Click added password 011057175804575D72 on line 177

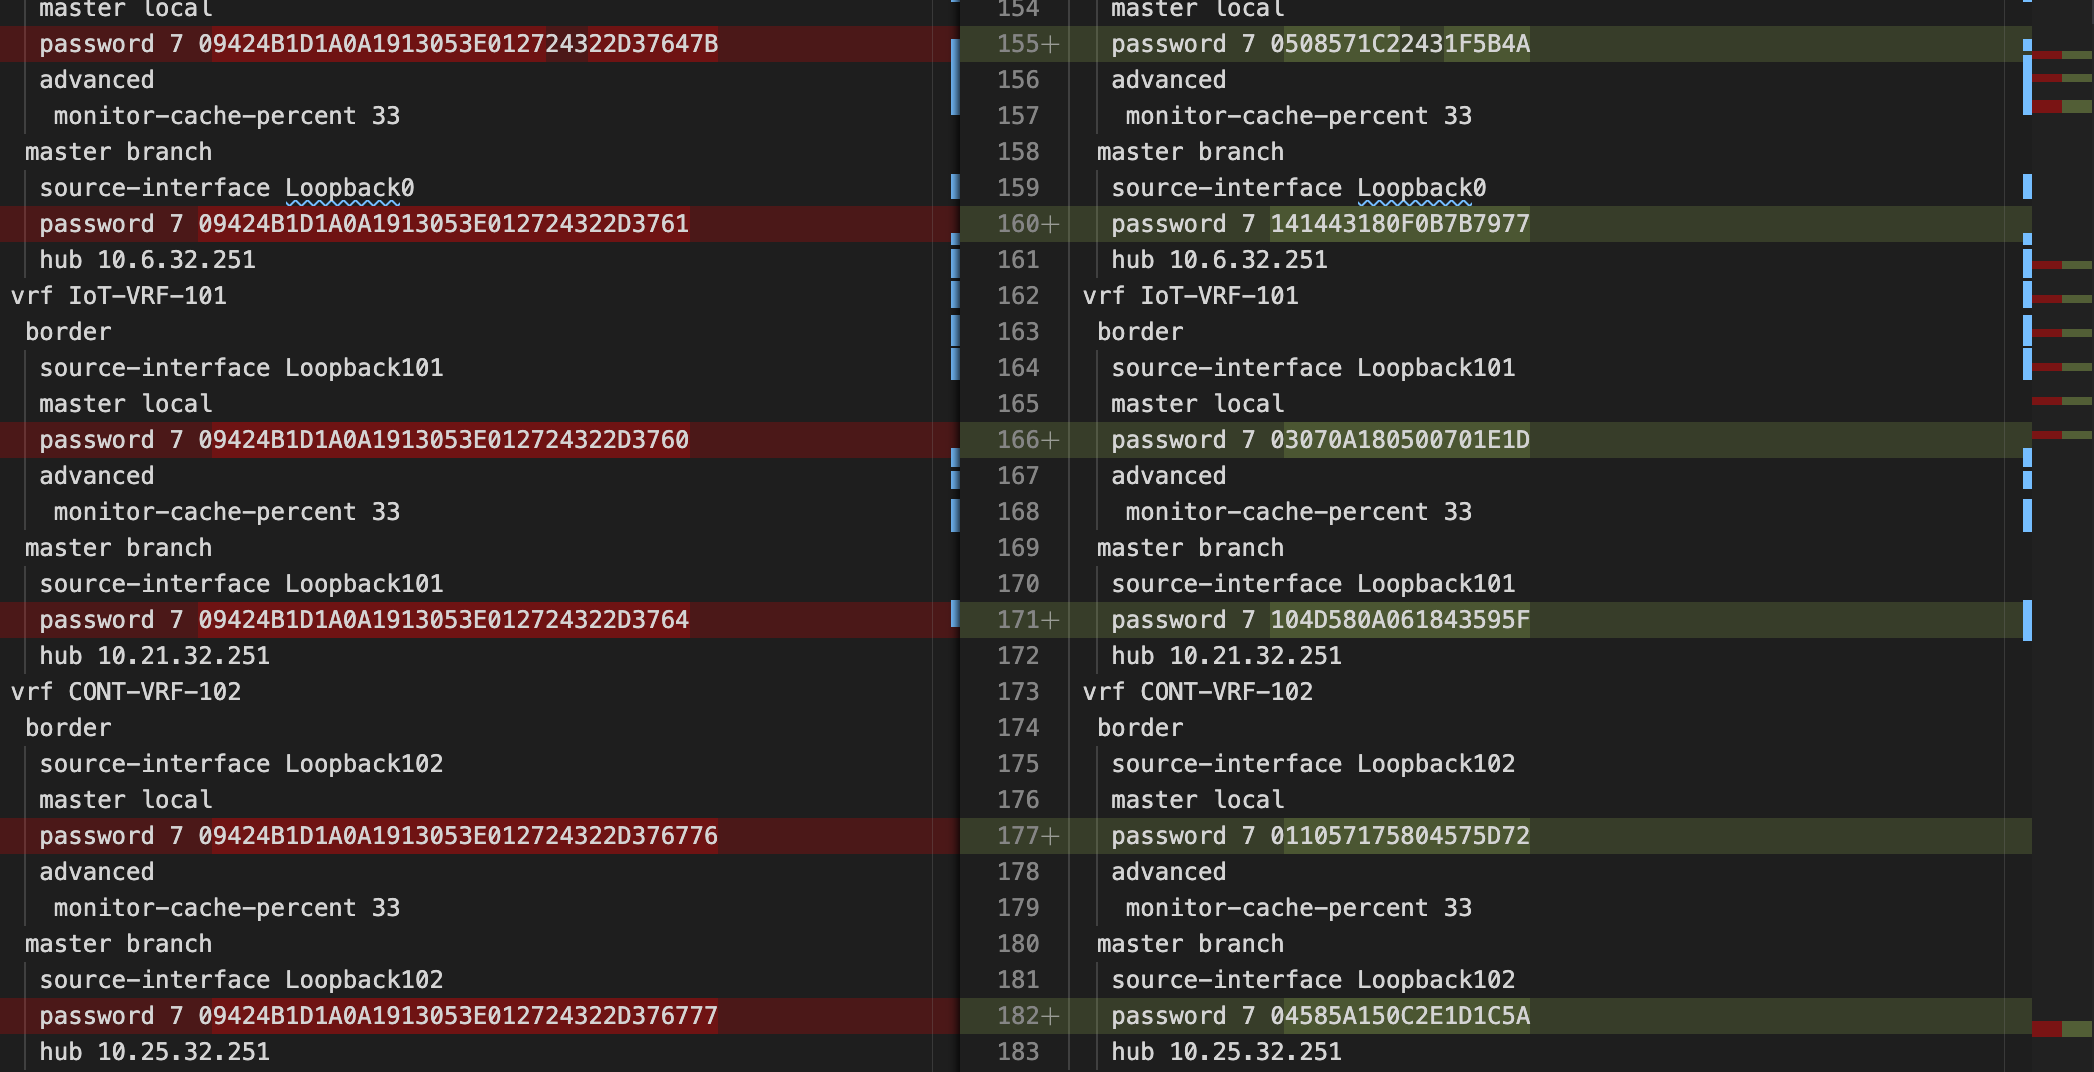pos(1400,836)
